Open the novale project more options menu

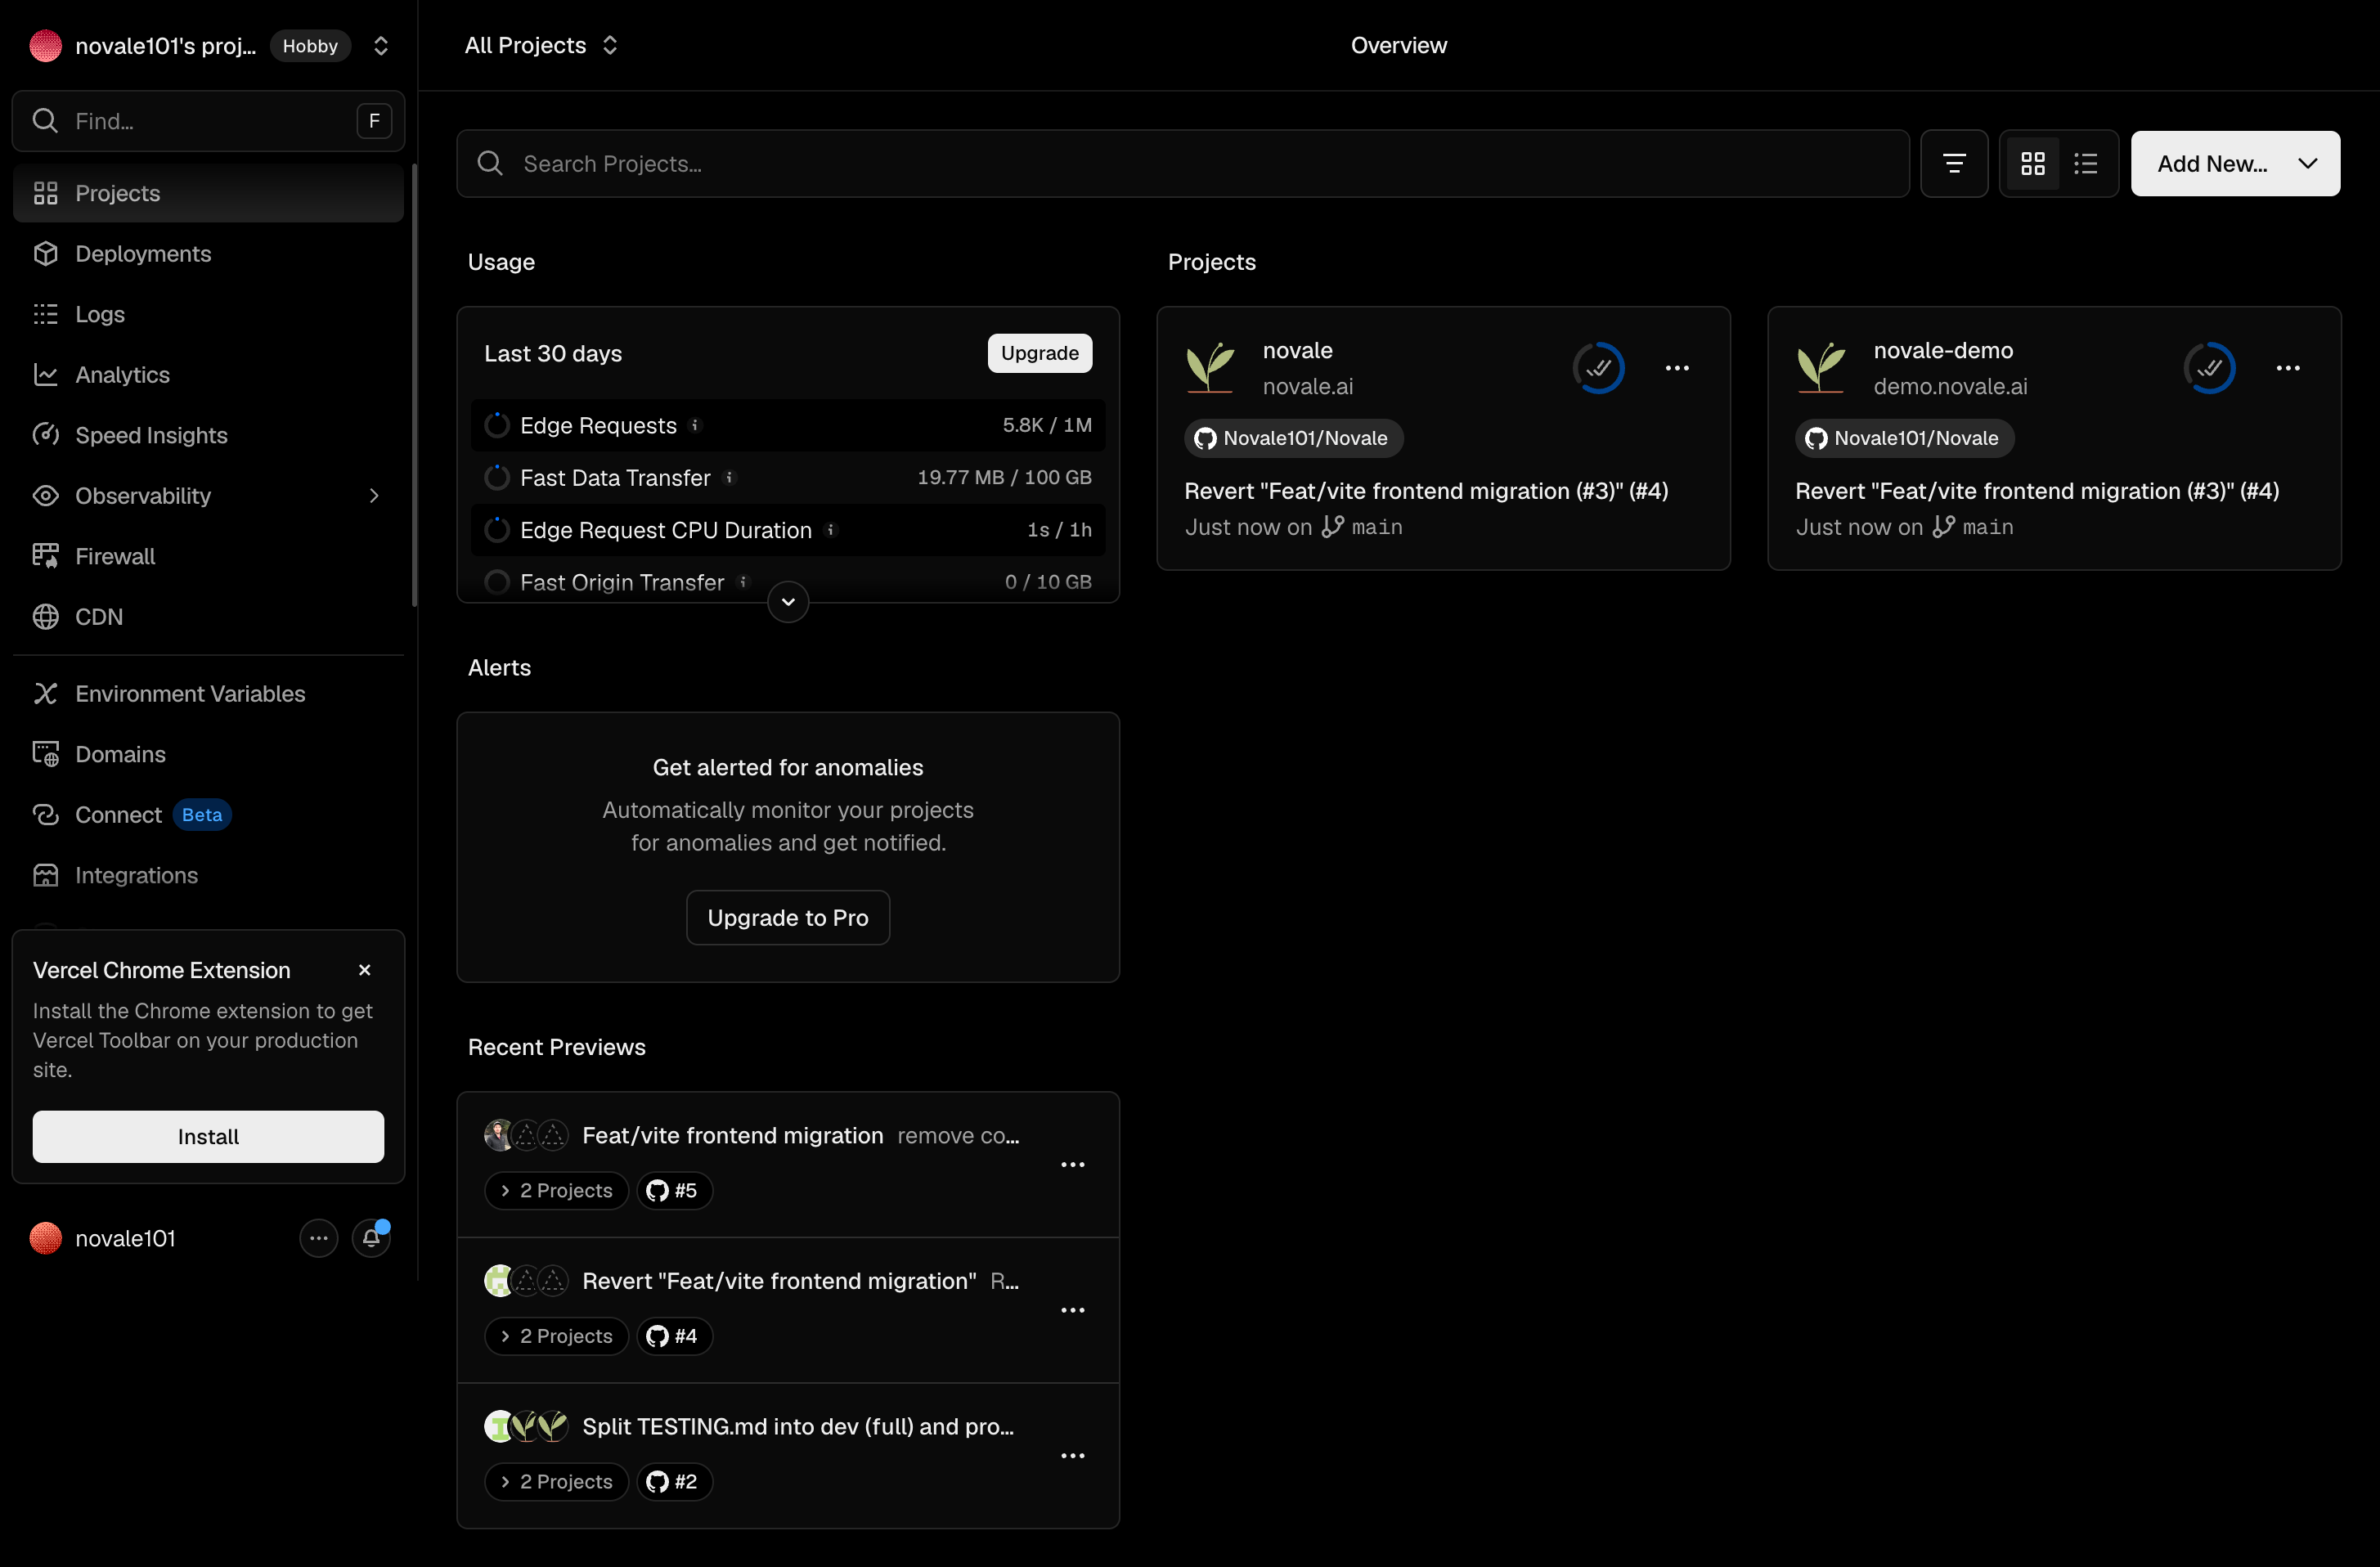click(x=1677, y=368)
